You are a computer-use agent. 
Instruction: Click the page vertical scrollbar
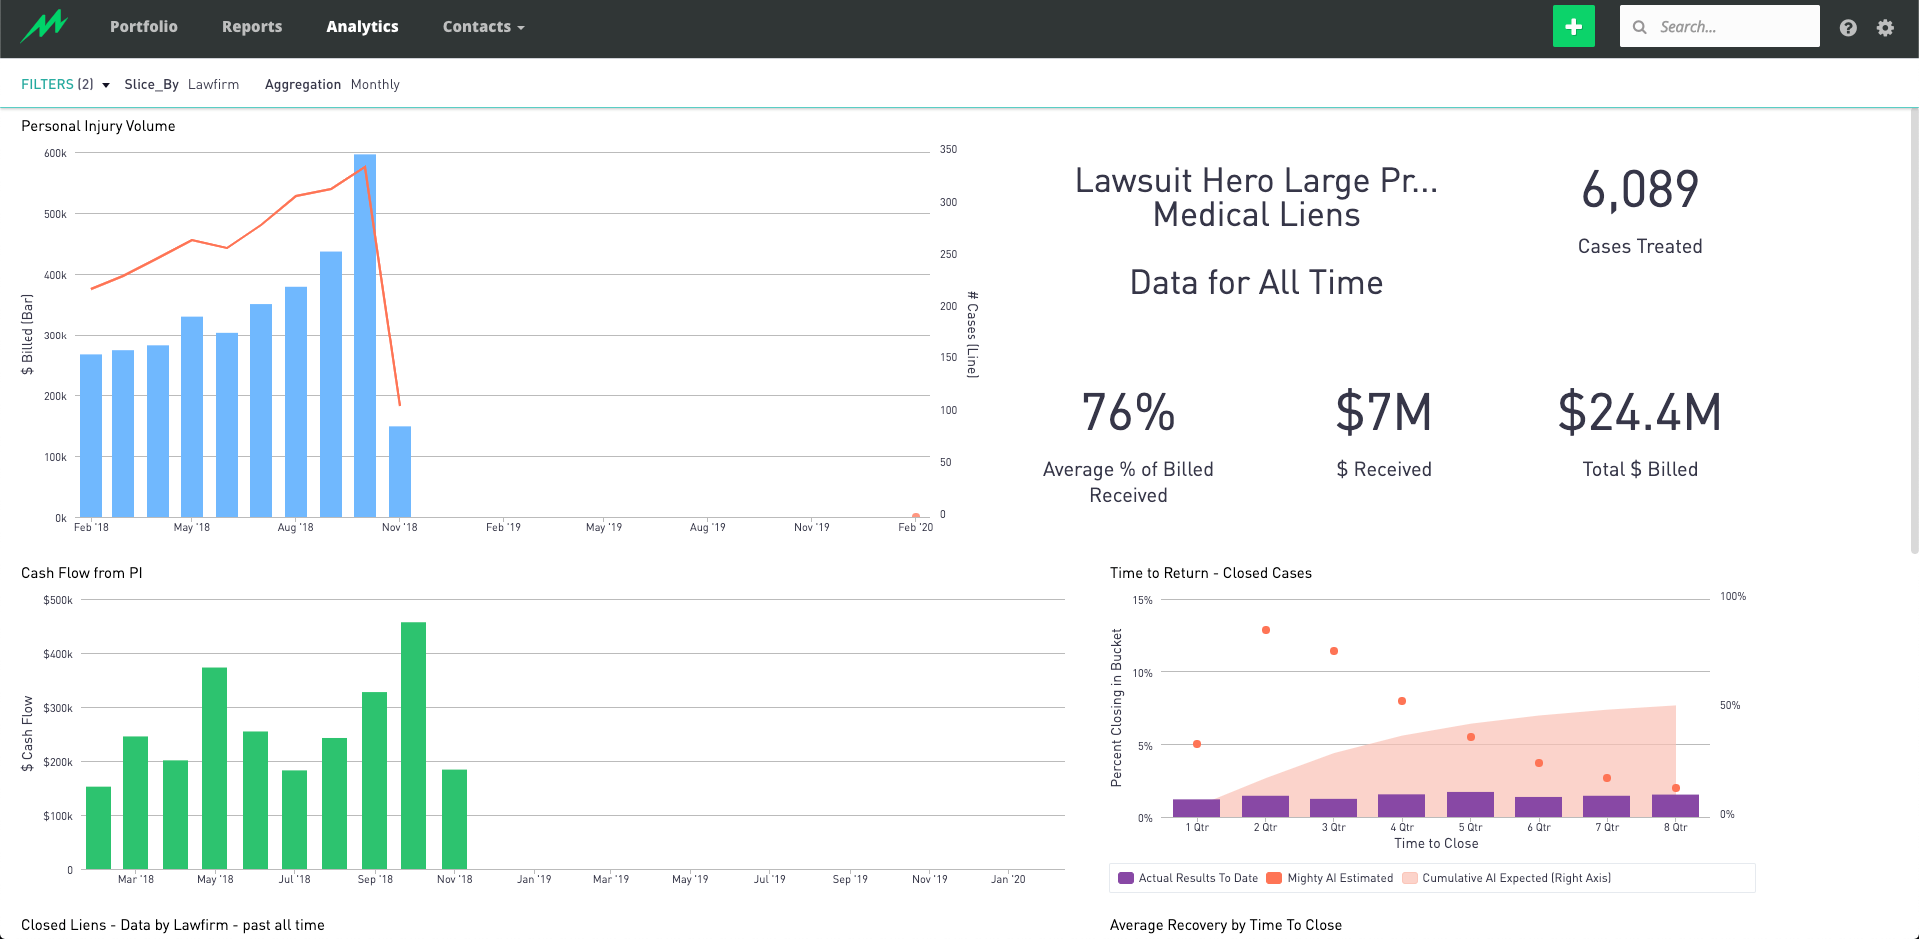pos(1914,330)
